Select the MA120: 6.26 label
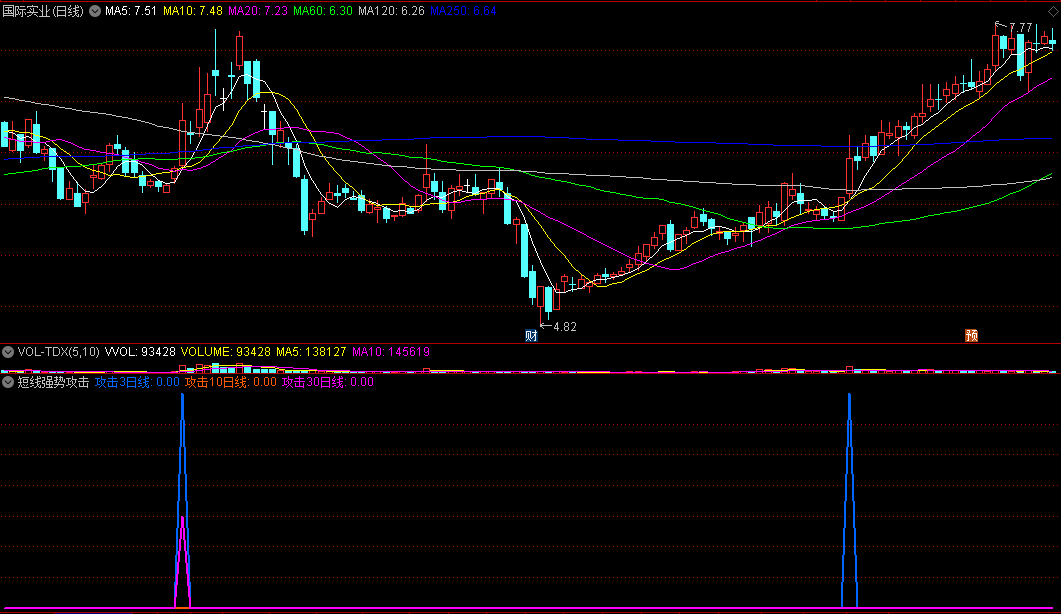This screenshot has width=1061, height=614. [391, 12]
